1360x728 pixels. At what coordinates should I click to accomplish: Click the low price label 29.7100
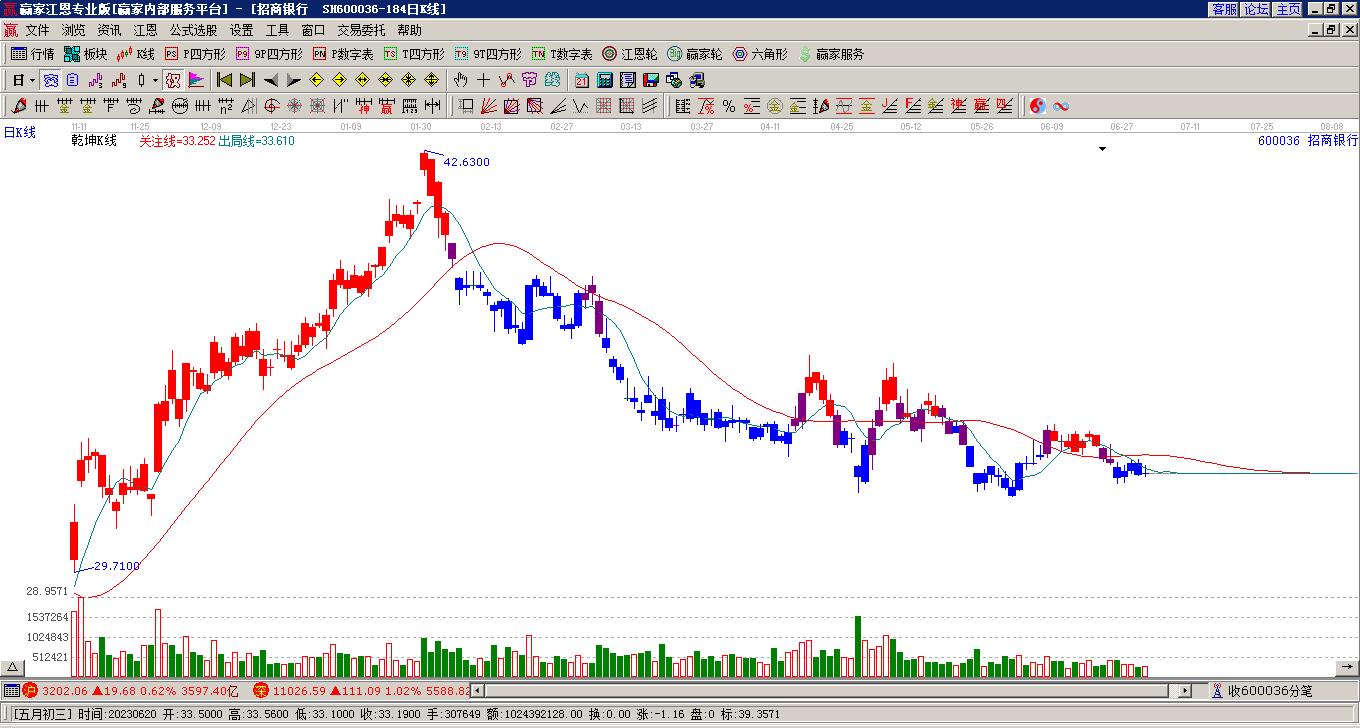click(117, 566)
